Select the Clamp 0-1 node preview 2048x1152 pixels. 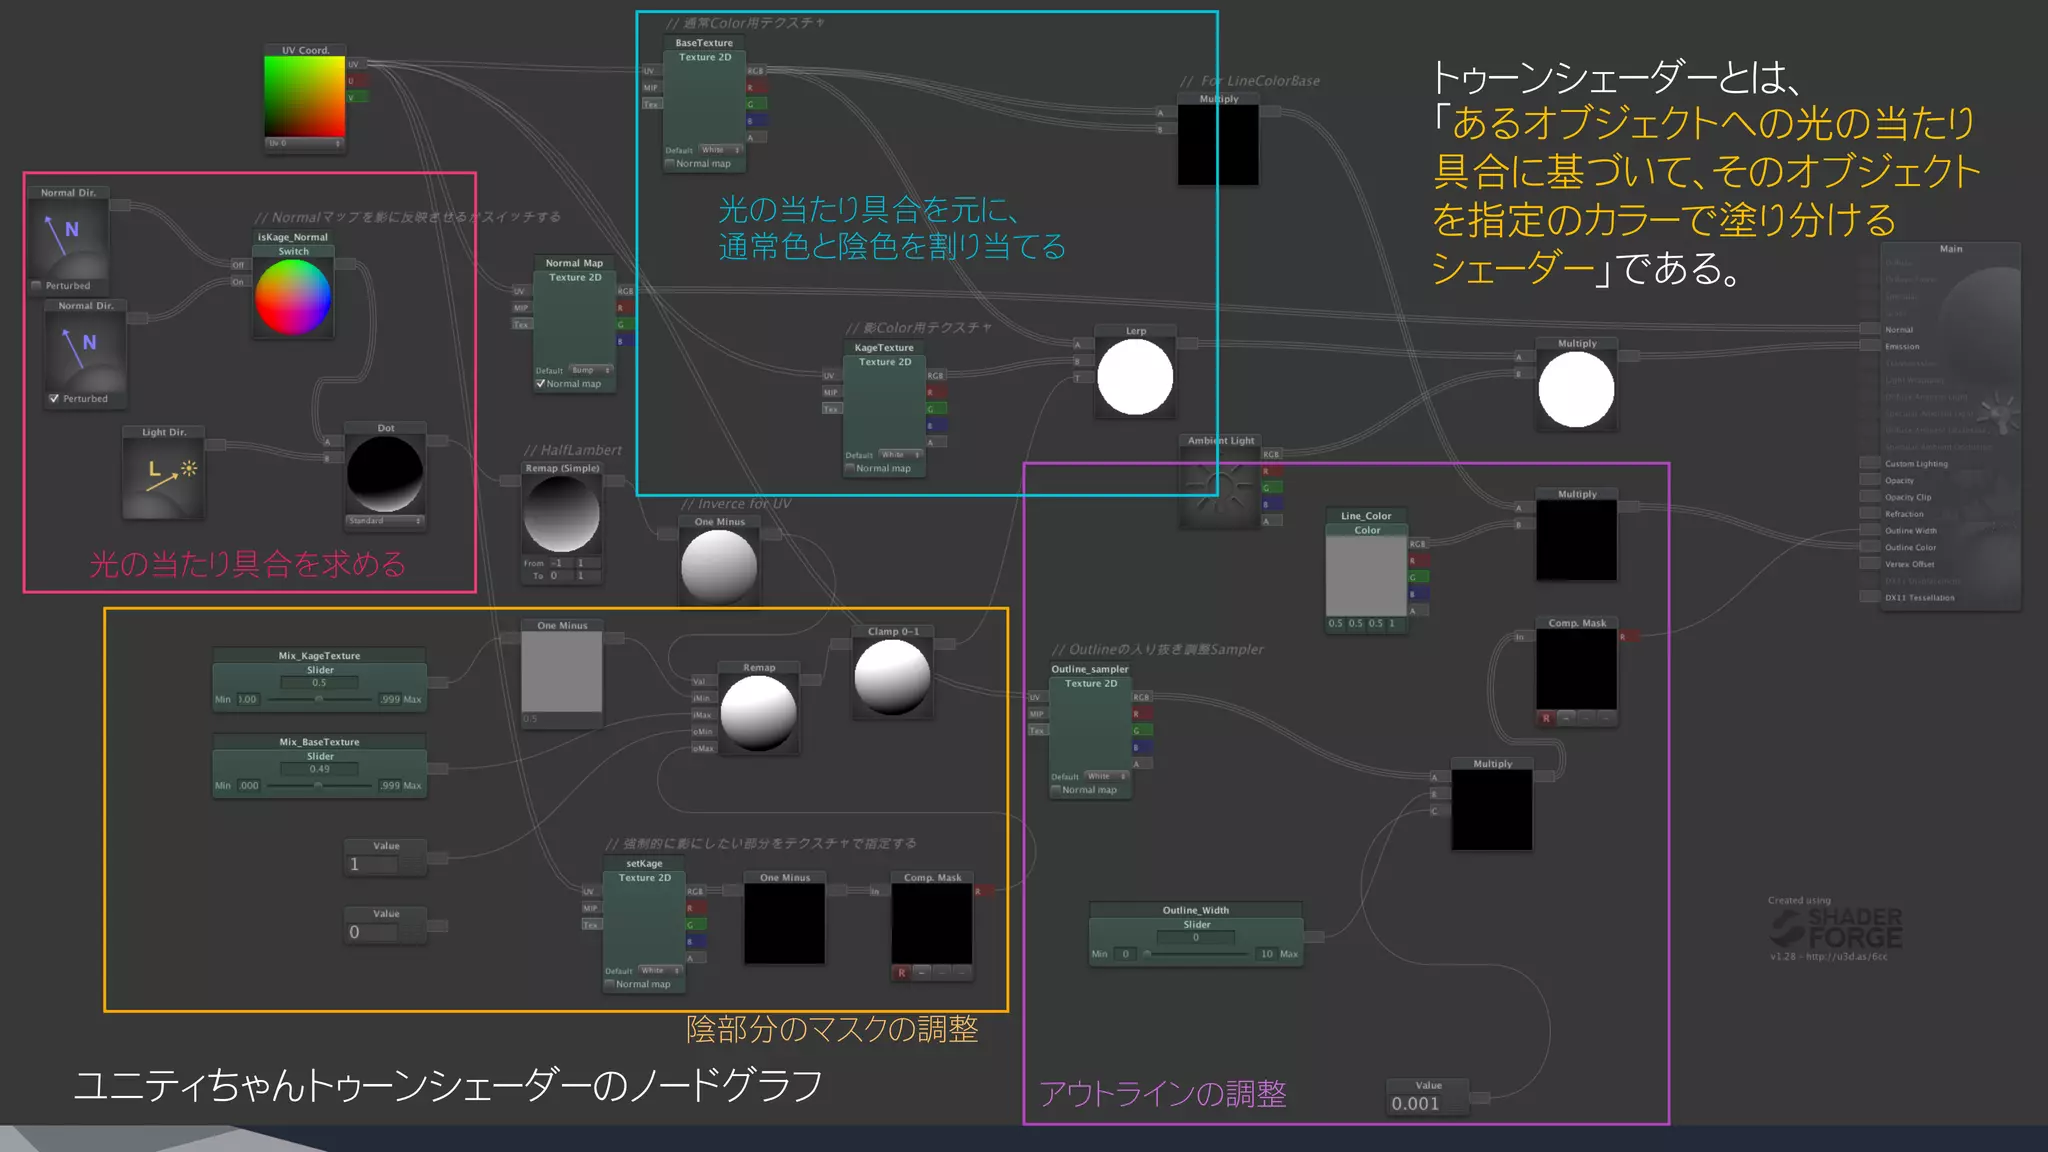pos(892,677)
